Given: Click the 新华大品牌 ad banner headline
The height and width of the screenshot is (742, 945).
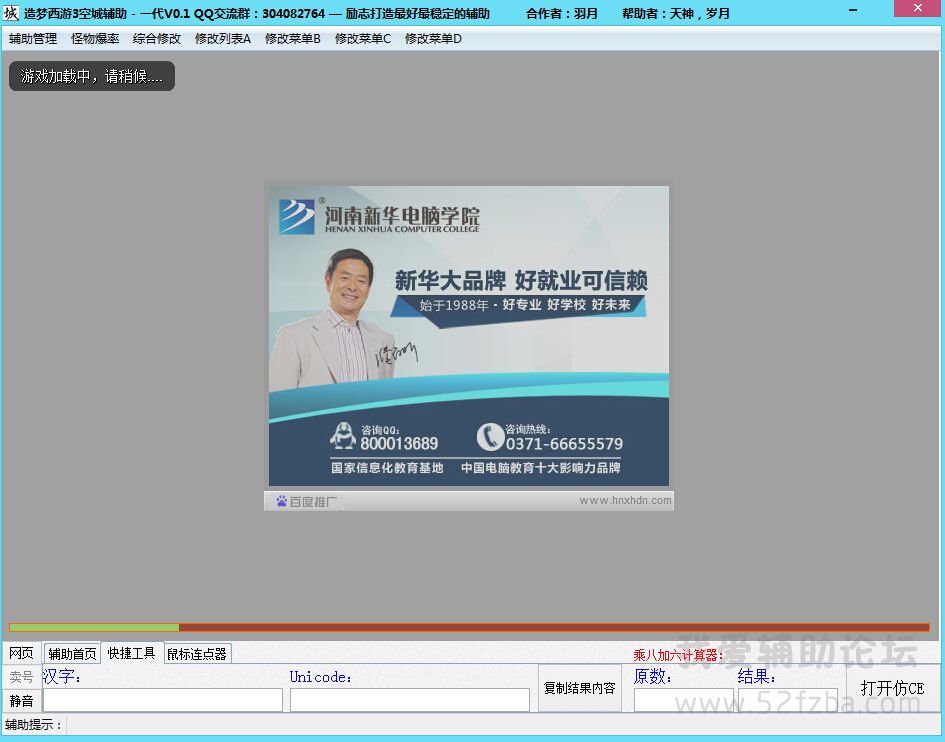Looking at the screenshot, I should click(521, 280).
